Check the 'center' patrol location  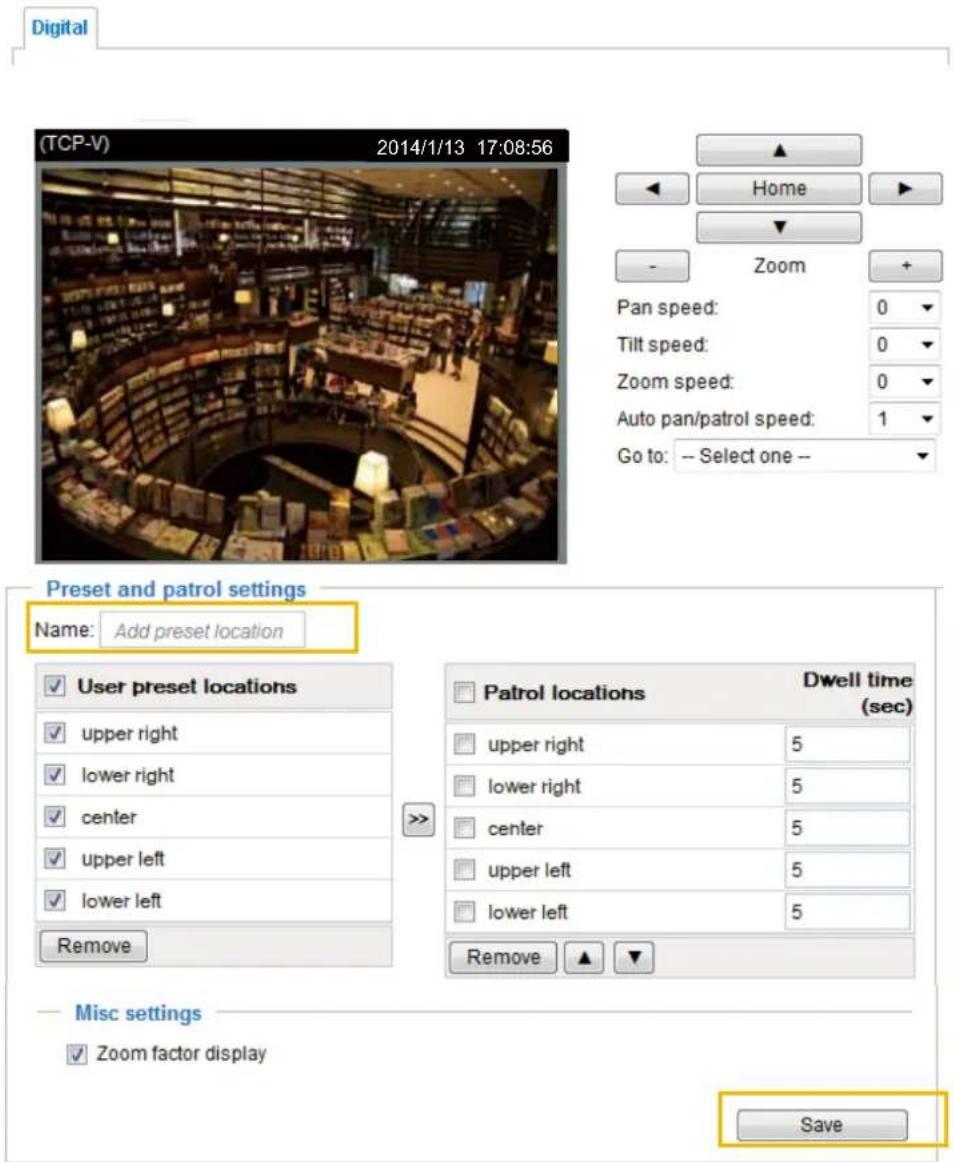point(464,828)
